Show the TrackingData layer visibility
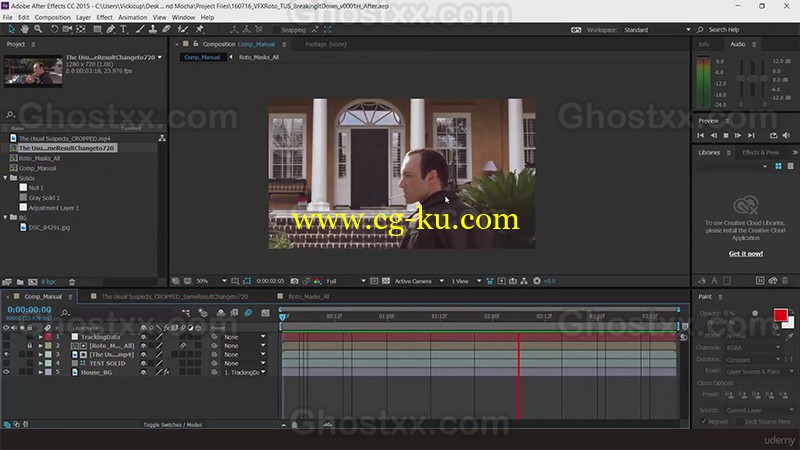 click(x=6, y=337)
